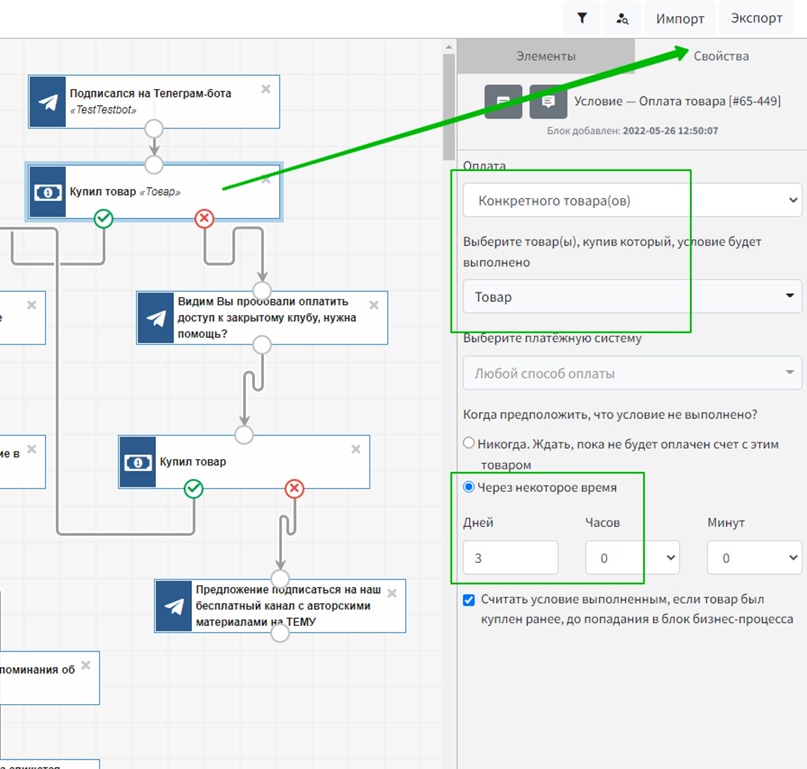Expand the «Товар» product selection dropdown

[x=632, y=296]
